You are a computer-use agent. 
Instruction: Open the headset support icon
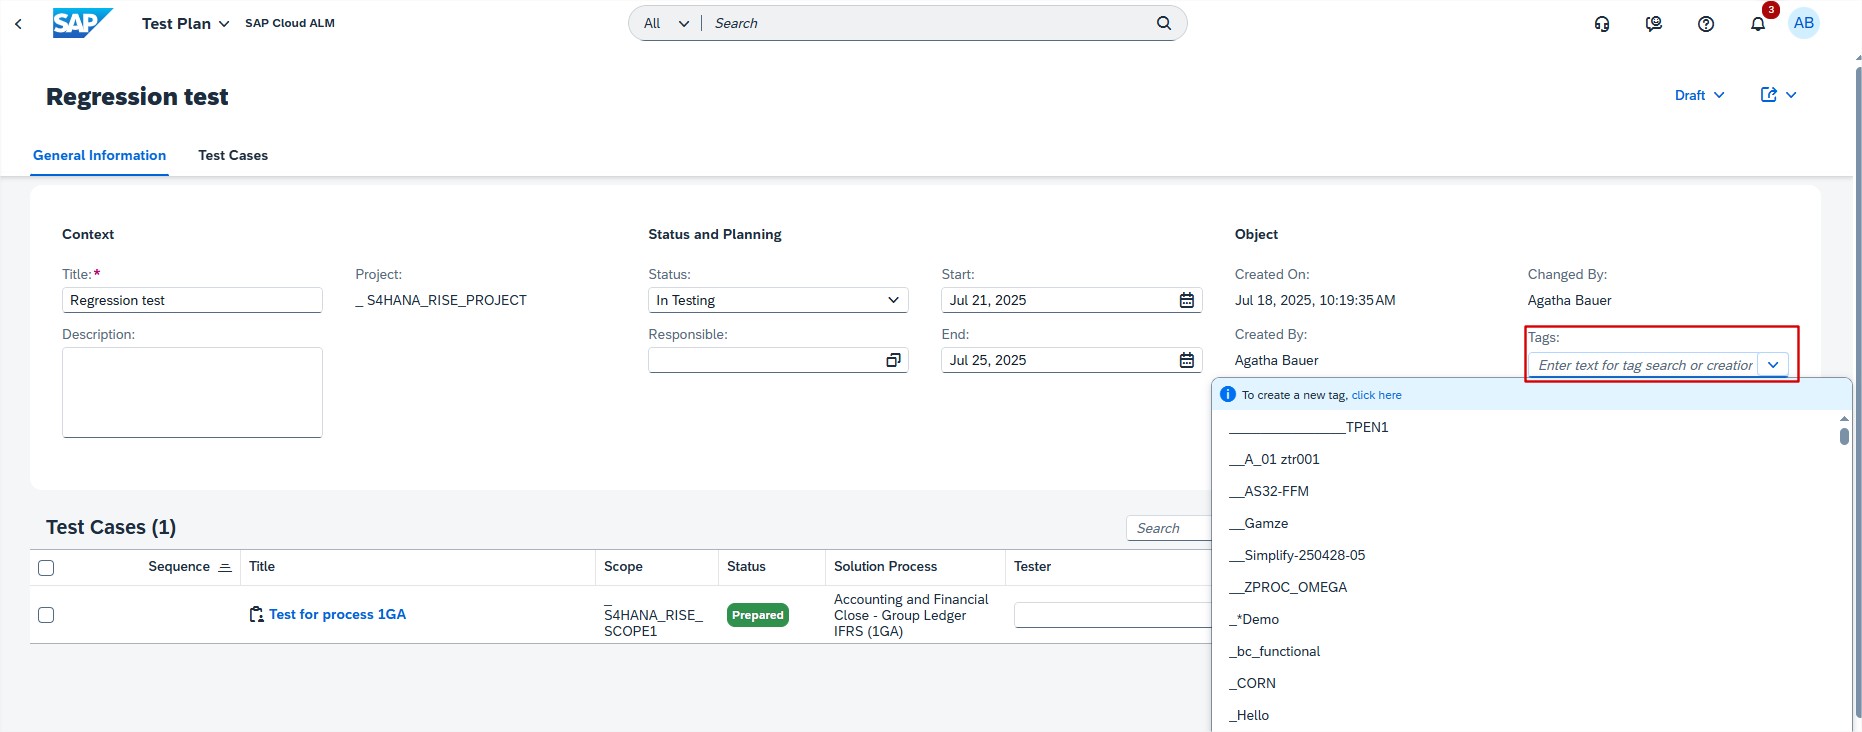point(1602,24)
